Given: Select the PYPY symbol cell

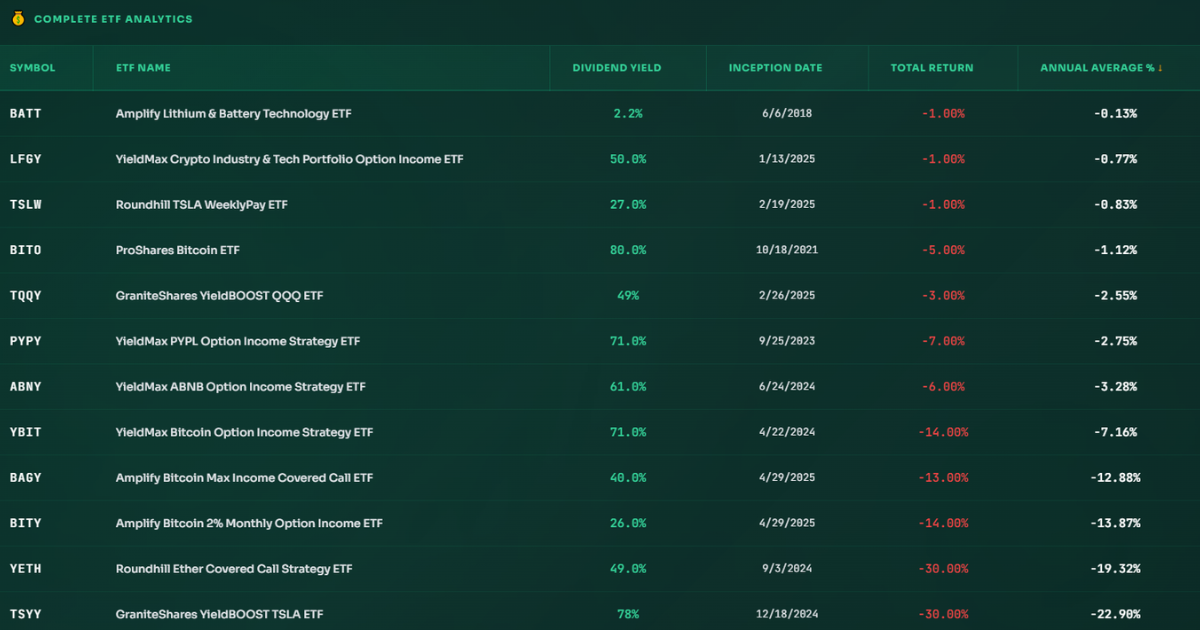Looking at the screenshot, I should point(26,341).
